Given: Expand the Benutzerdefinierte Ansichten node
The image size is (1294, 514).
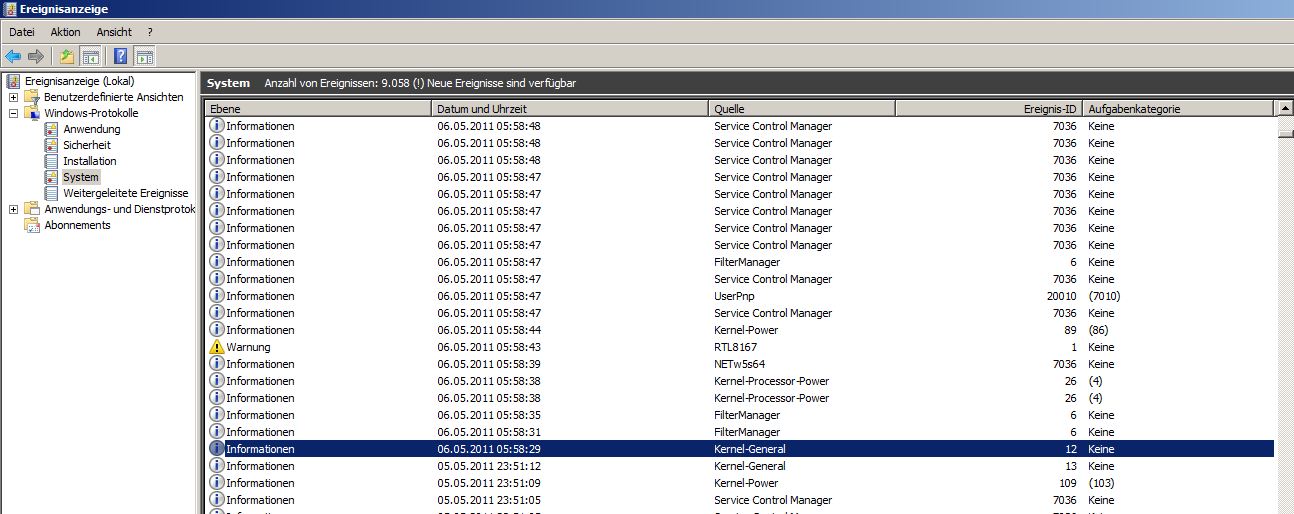Looking at the screenshot, I should 13,97.
